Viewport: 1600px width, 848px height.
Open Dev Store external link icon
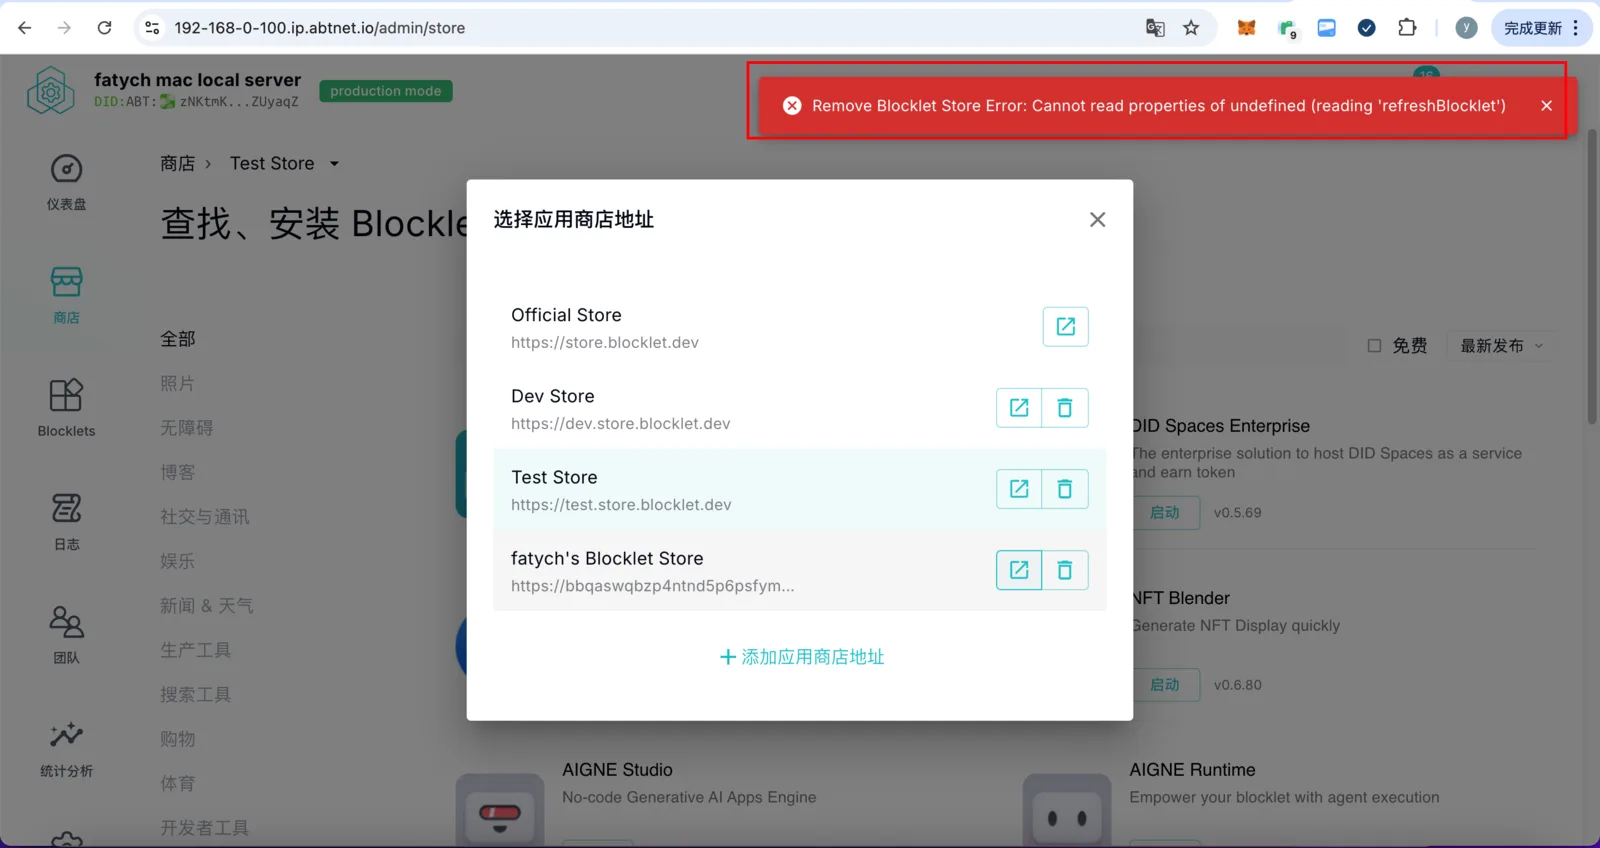(1019, 407)
